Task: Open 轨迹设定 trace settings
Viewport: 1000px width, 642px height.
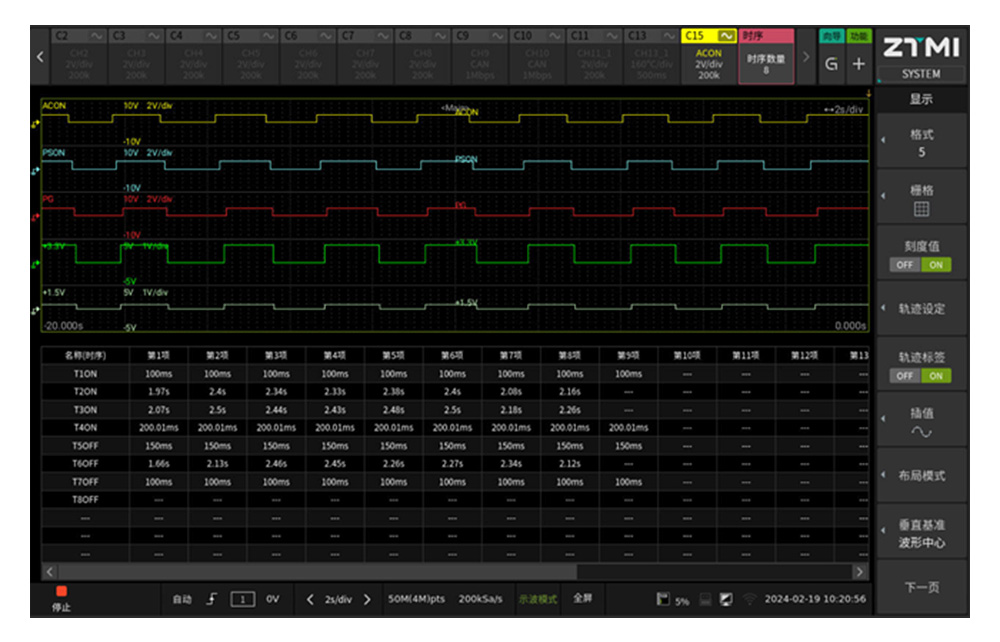Action: point(921,309)
